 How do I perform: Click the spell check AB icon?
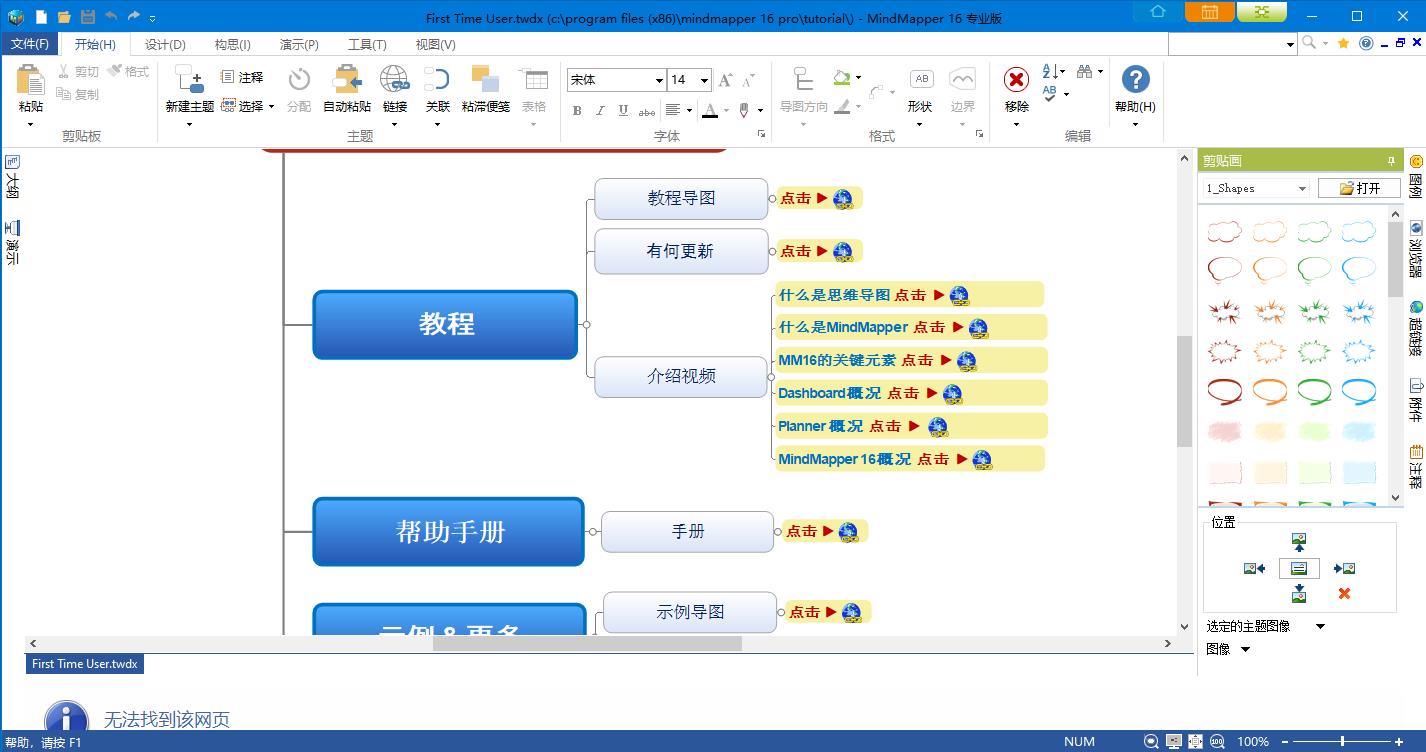pyautogui.click(x=1050, y=93)
